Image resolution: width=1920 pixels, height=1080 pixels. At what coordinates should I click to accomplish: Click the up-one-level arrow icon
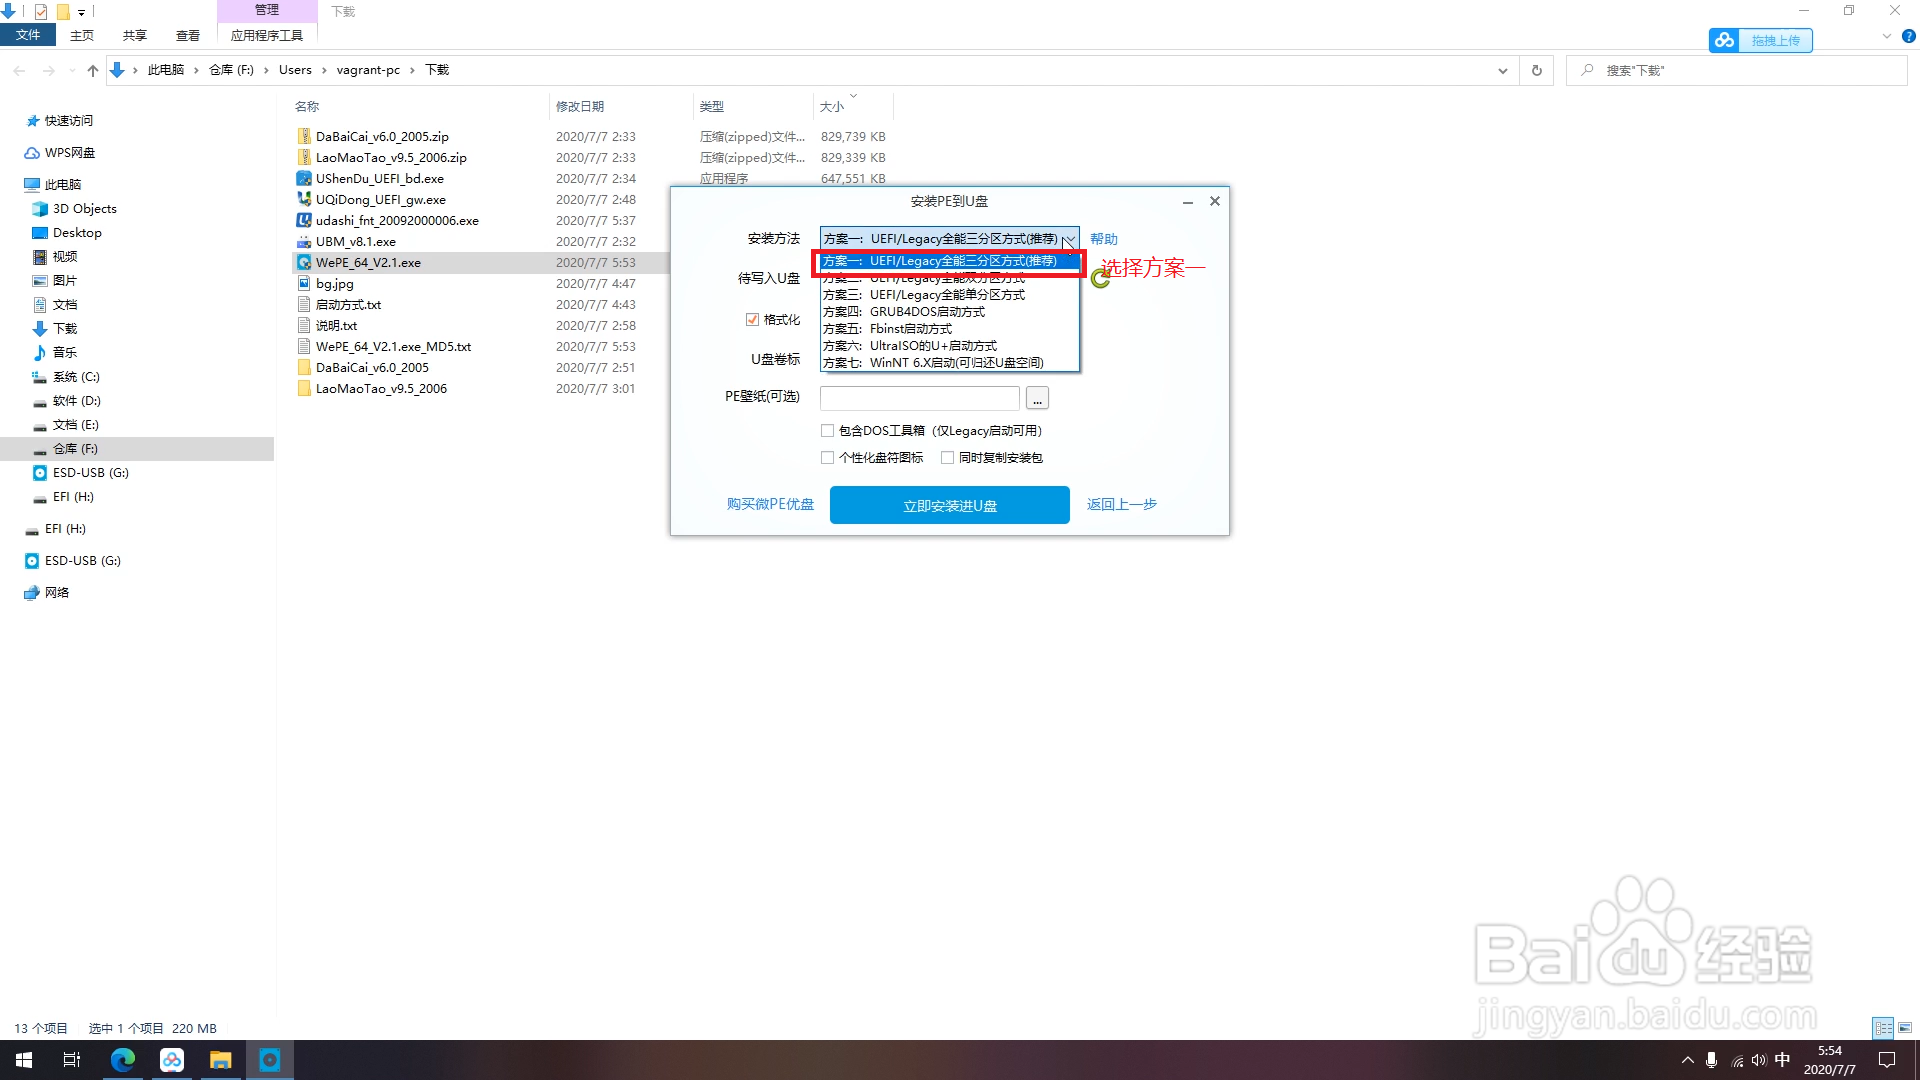click(93, 70)
